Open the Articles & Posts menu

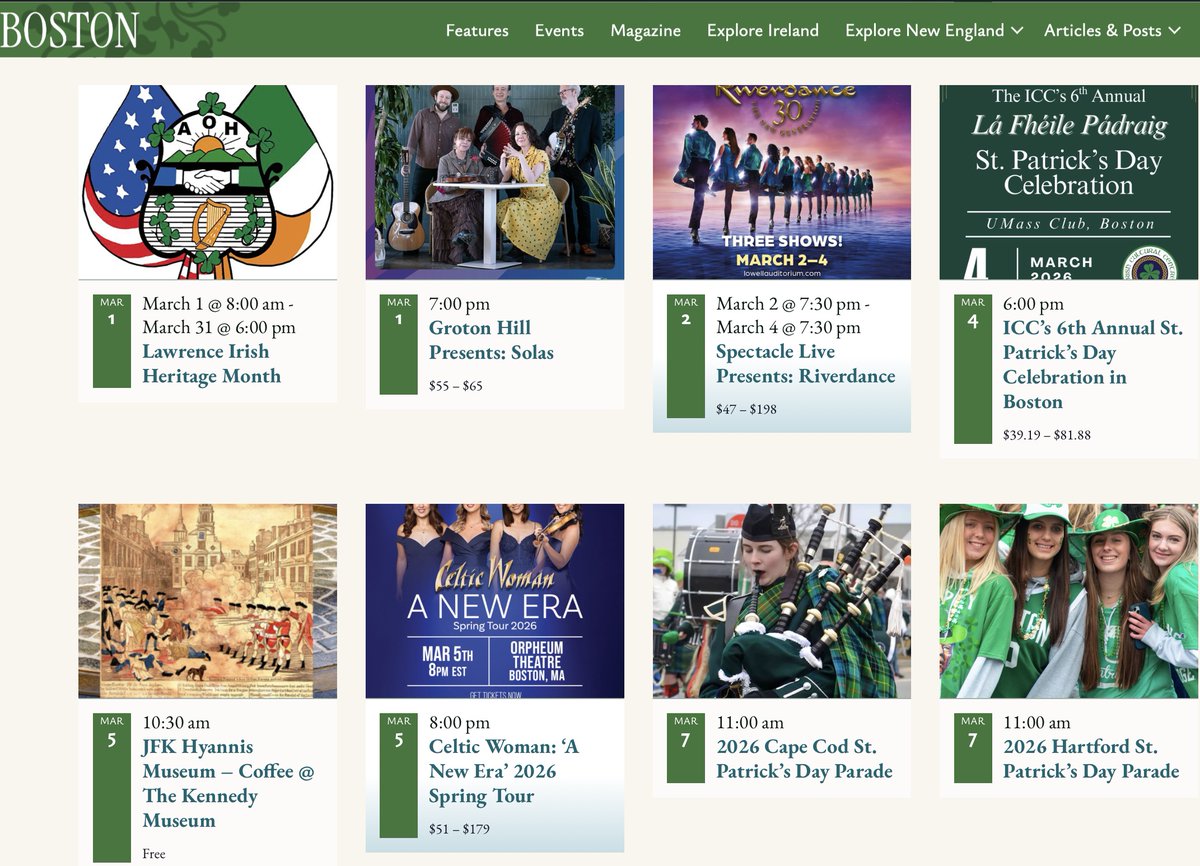1103,30
